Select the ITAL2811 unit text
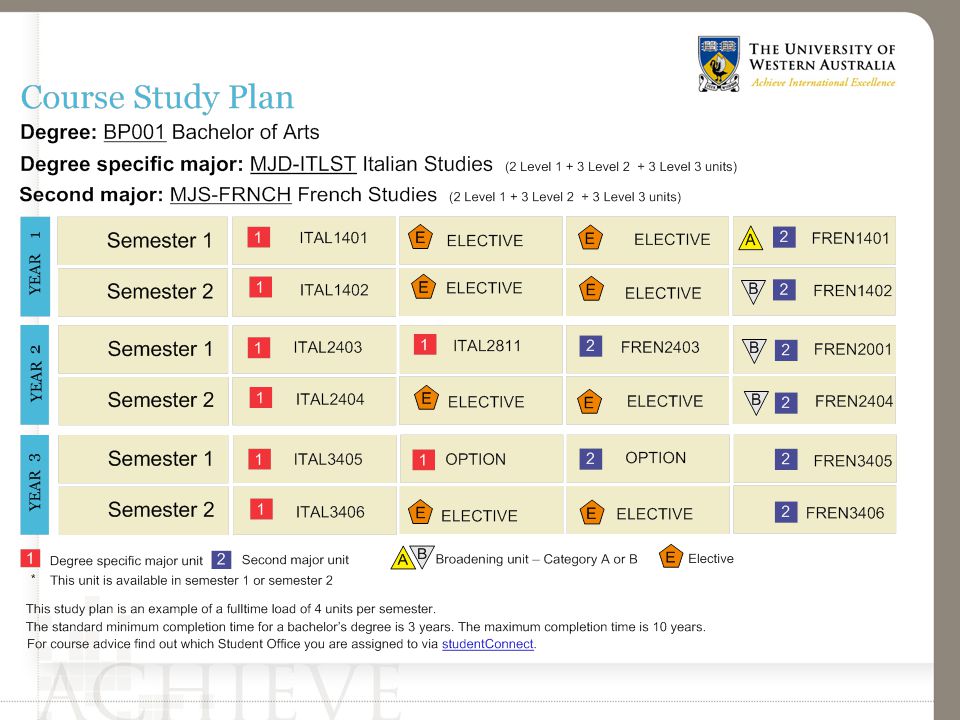This screenshot has height=720, width=960. 487,346
